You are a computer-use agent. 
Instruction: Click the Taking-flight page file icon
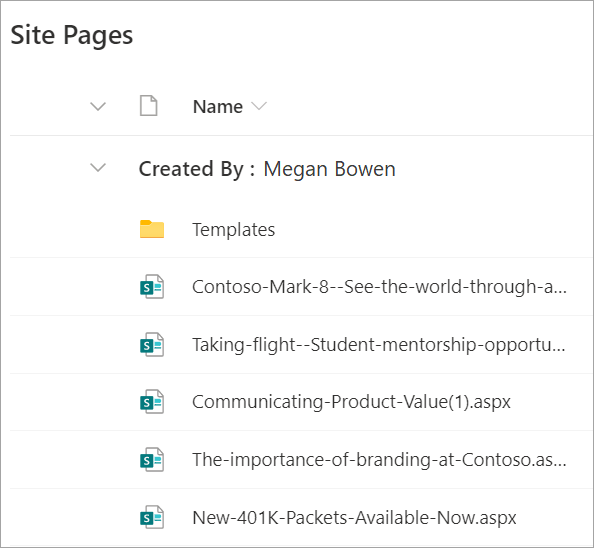[x=152, y=345]
